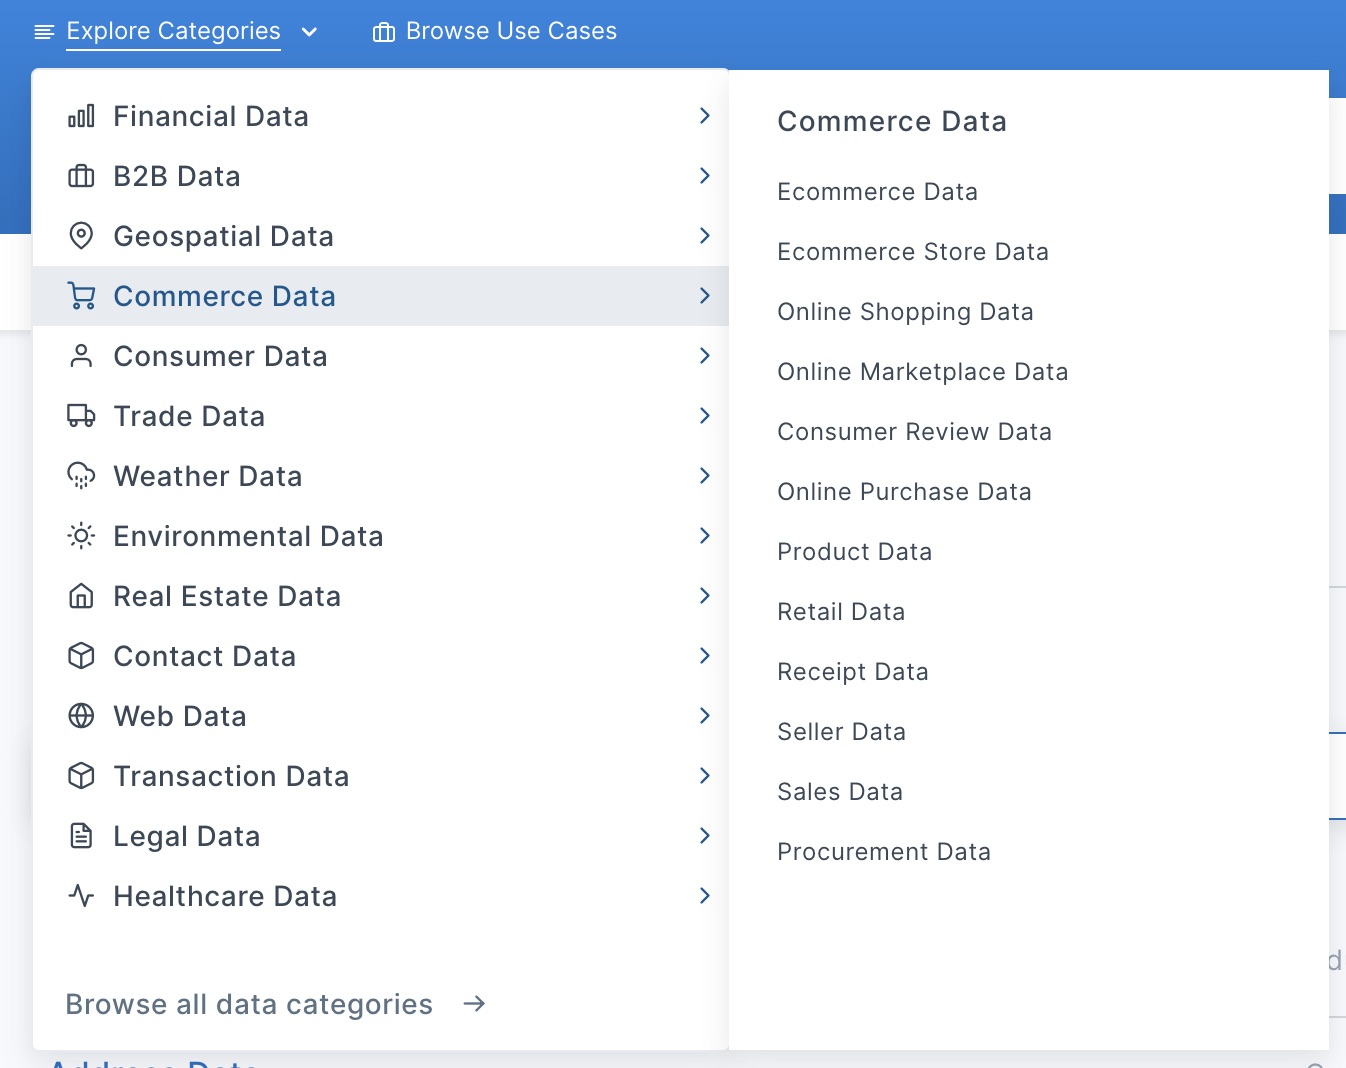Click the Environmental Data sun icon
The height and width of the screenshot is (1068, 1346).
tap(81, 536)
